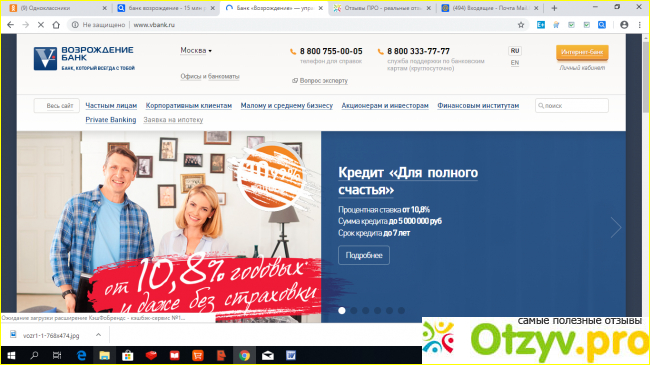Click the Подробнее button on the banner
This screenshot has height=365, width=650.
coord(364,255)
